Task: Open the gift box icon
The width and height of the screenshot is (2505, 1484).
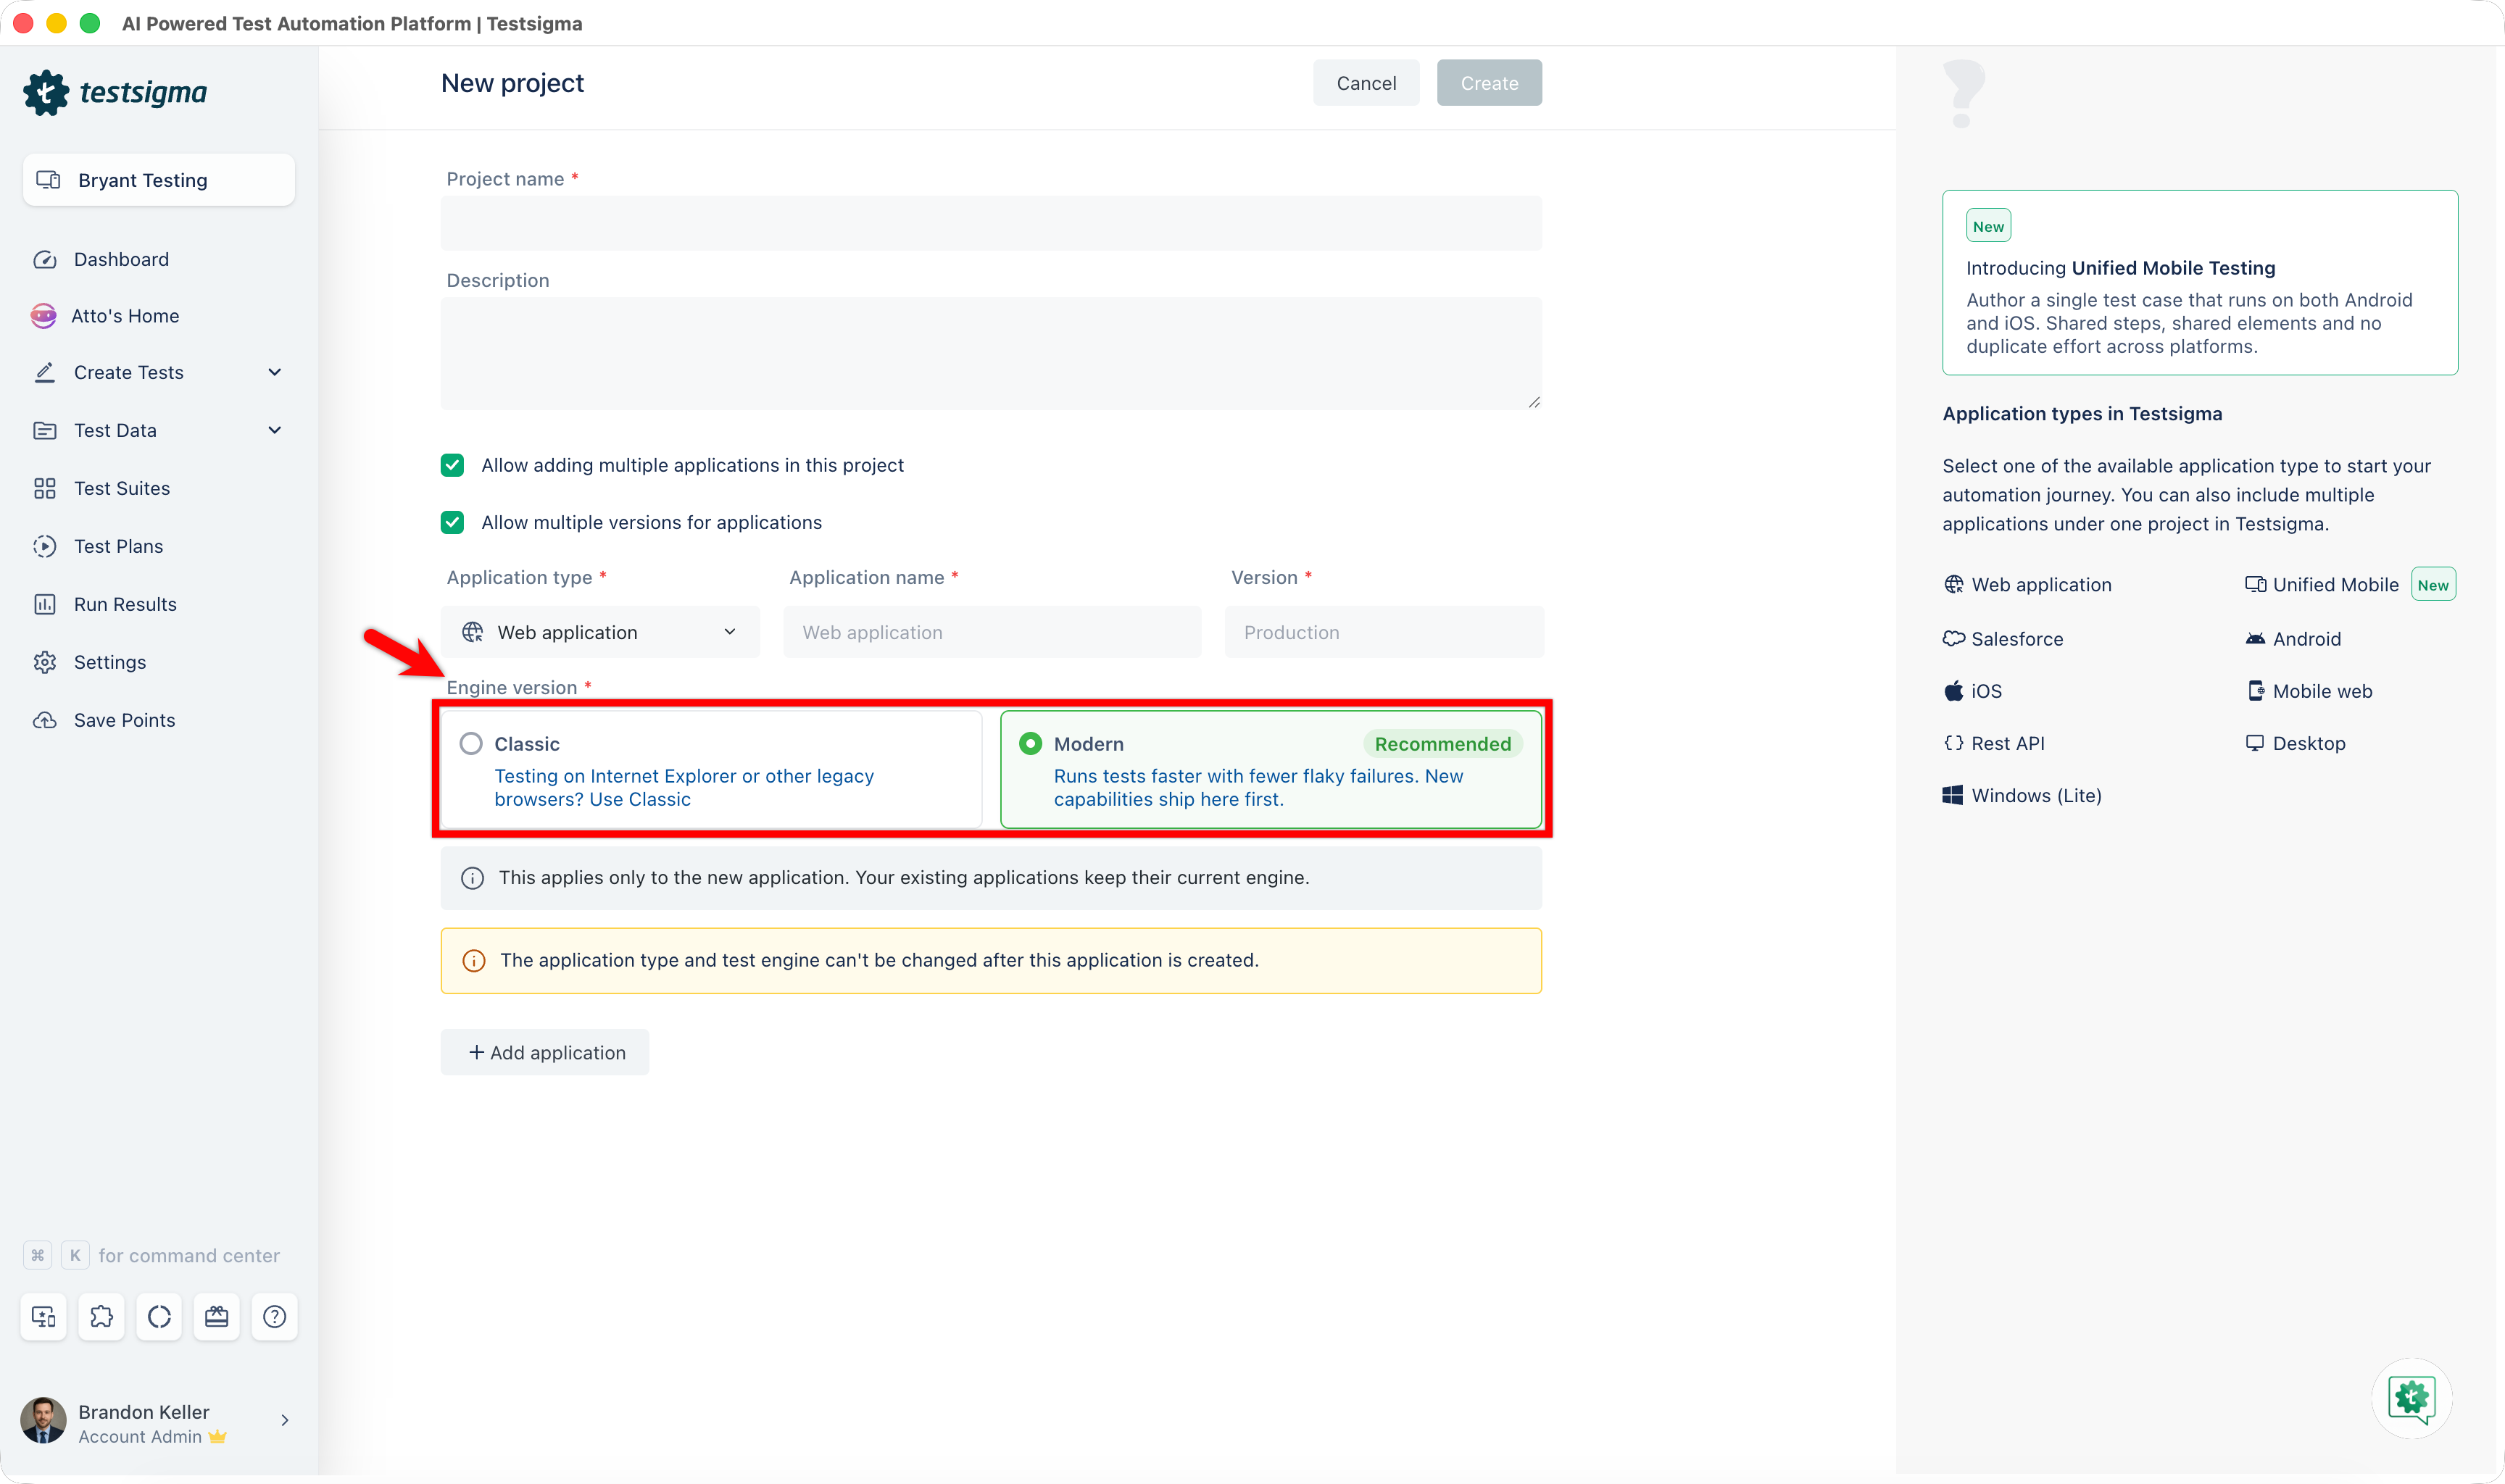Action: click(x=217, y=1317)
